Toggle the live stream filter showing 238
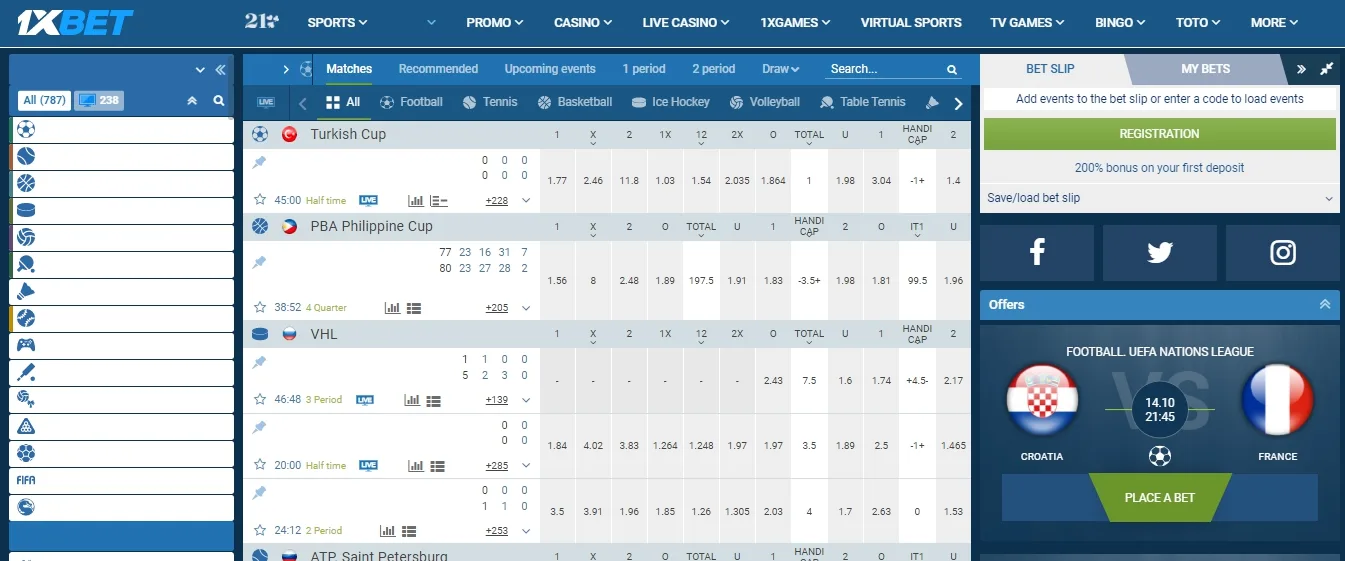This screenshot has height=561, width=1345. coord(99,100)
